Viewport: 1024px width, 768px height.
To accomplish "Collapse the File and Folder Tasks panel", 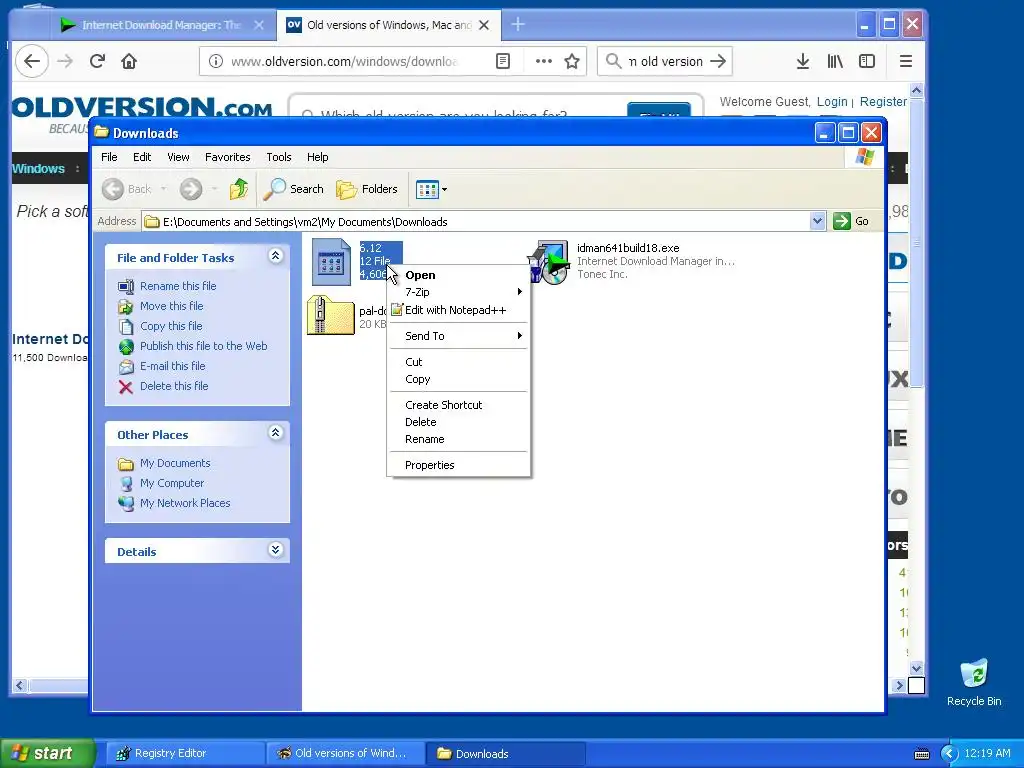I will (x=276, y=256).
